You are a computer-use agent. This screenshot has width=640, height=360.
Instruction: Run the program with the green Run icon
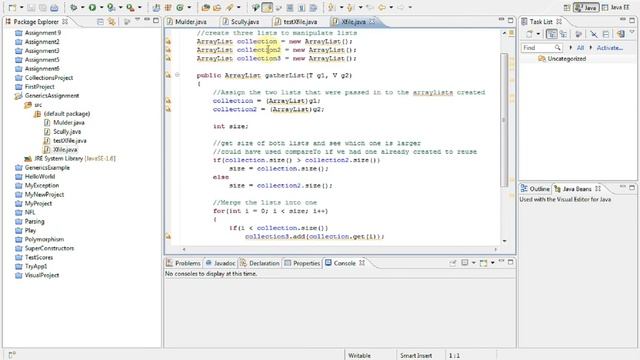(x=93, y=7)
